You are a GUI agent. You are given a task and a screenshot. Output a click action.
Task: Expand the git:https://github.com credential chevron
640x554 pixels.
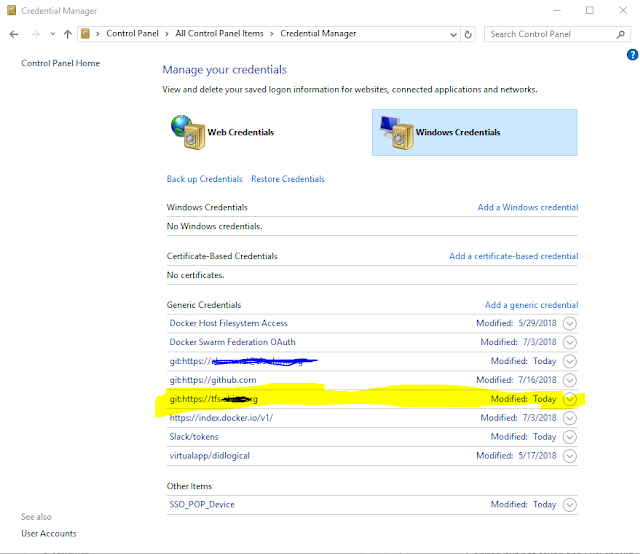569,380
